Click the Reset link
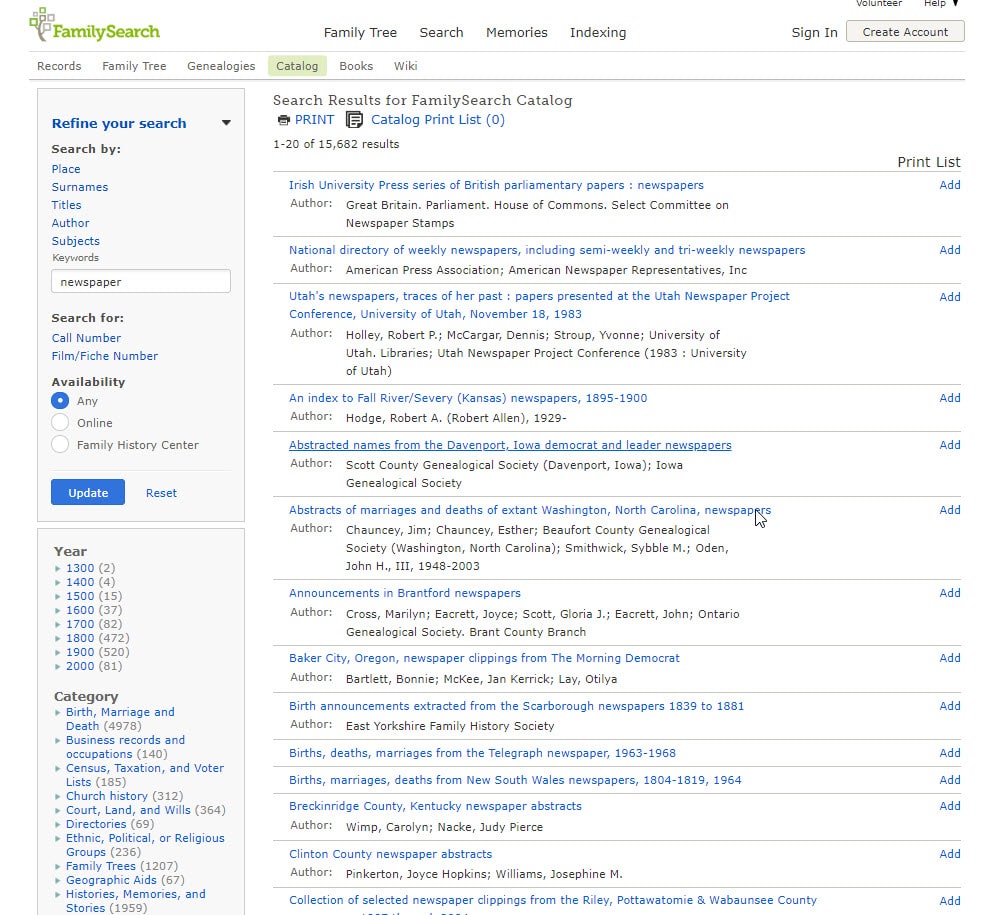The image size is (999, 915). point(161,493)
